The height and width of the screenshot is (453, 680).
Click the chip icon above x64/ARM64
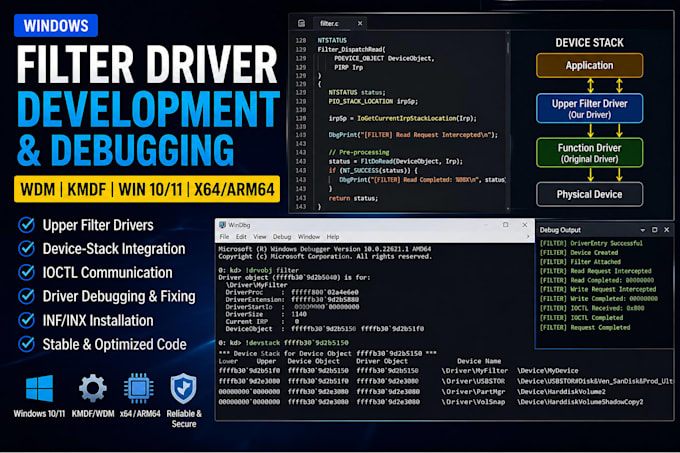coord(139,388)
